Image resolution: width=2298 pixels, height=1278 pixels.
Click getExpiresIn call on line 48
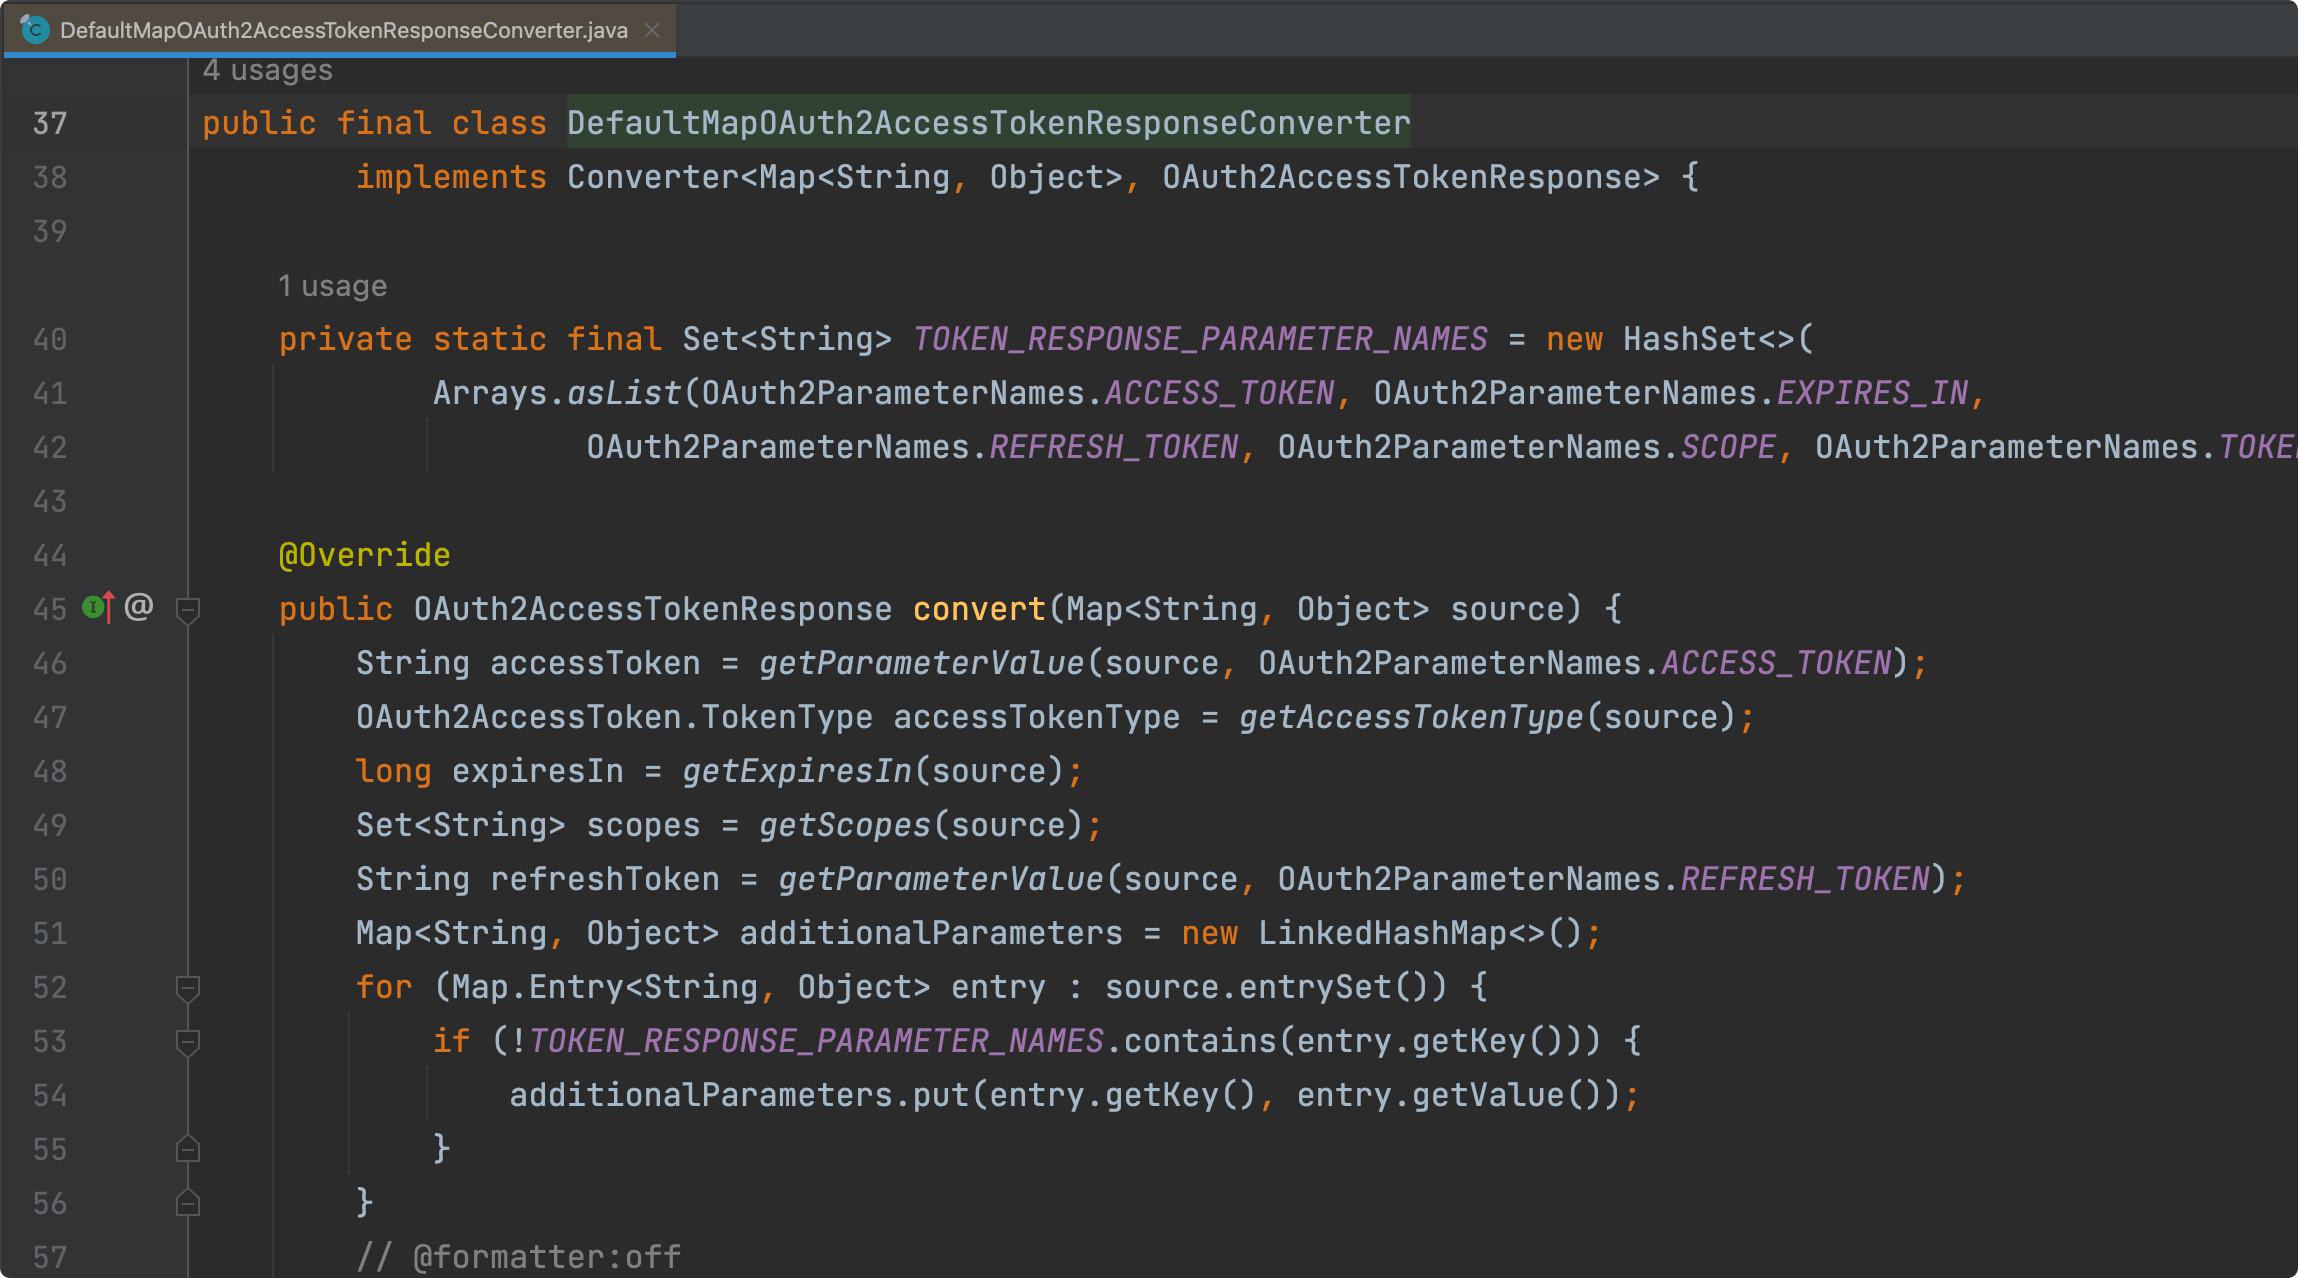click(x=797, y=771)
